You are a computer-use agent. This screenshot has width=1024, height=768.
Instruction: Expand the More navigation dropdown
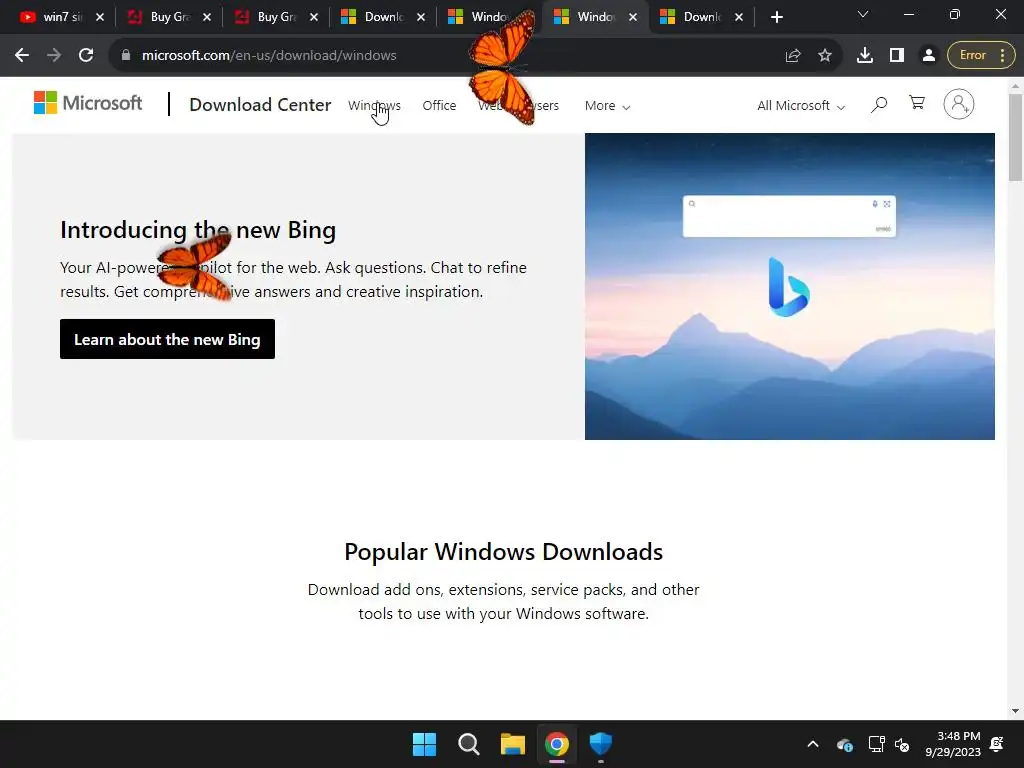(607, 106)
